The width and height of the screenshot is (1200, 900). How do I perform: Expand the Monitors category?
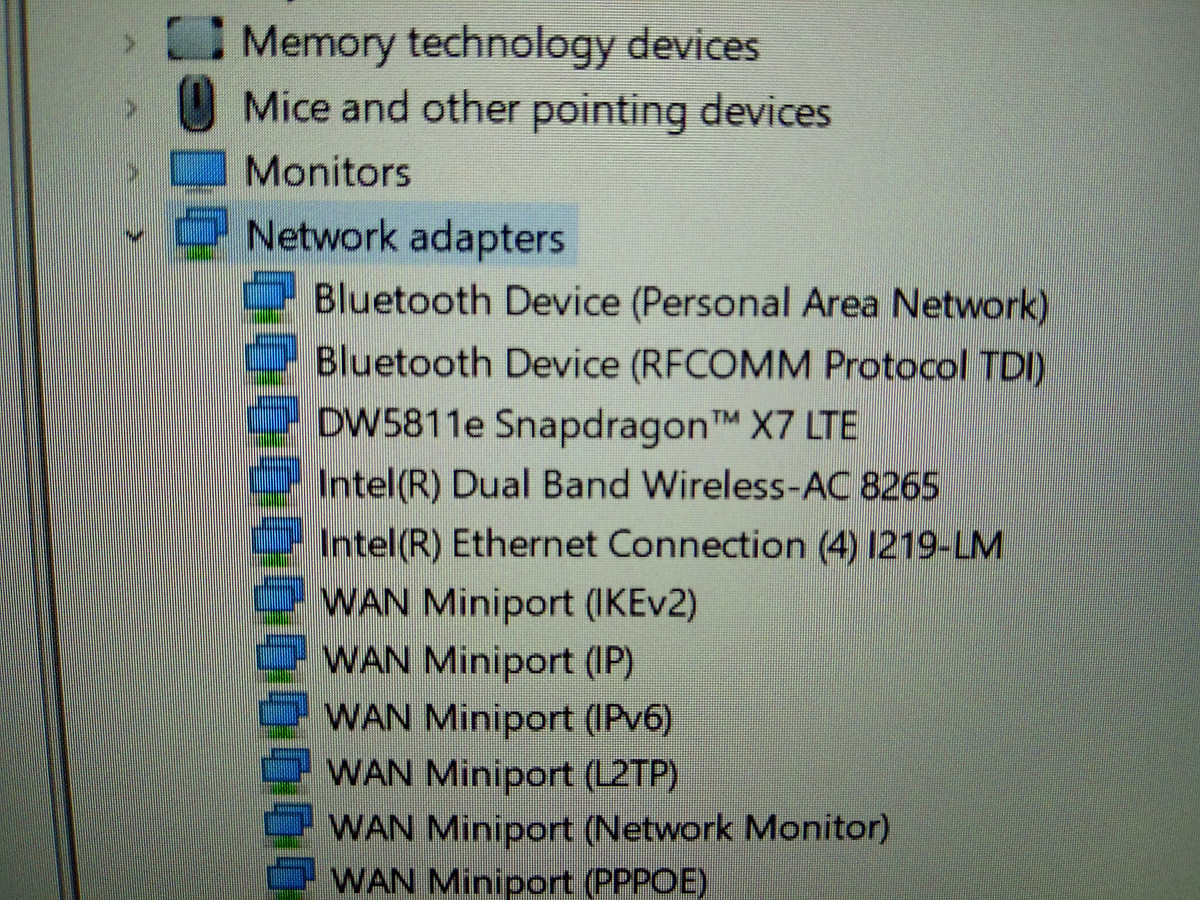click(x=130, y=172)
